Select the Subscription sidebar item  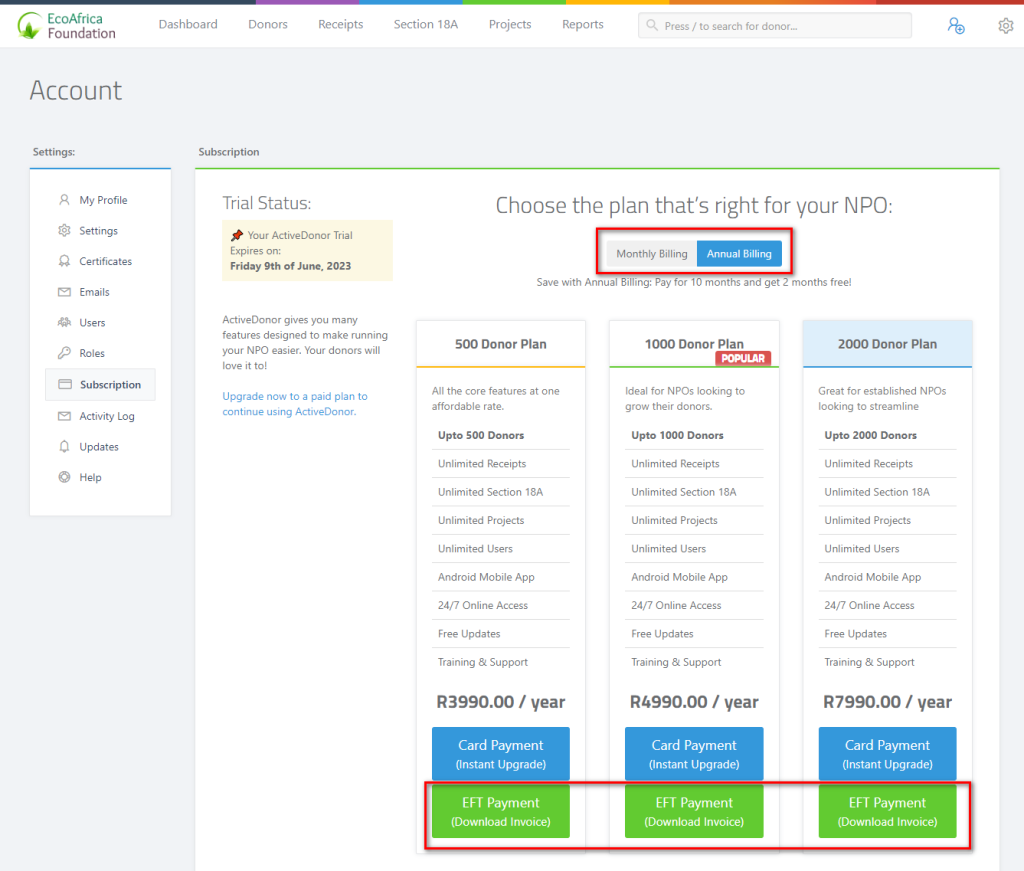(x=101, y=385)
